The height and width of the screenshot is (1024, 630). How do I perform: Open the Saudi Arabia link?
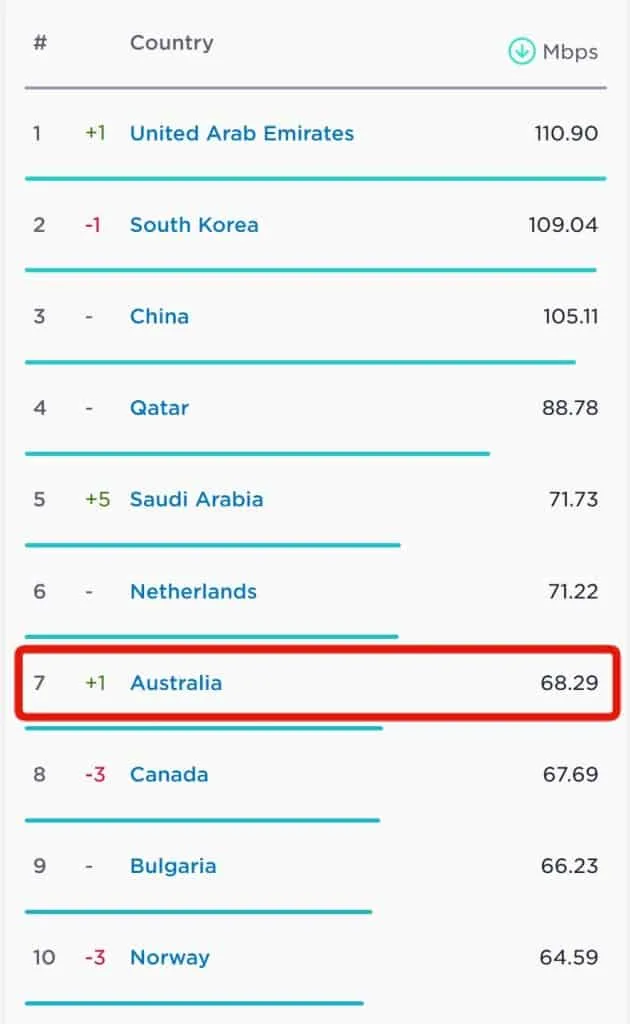196,499
